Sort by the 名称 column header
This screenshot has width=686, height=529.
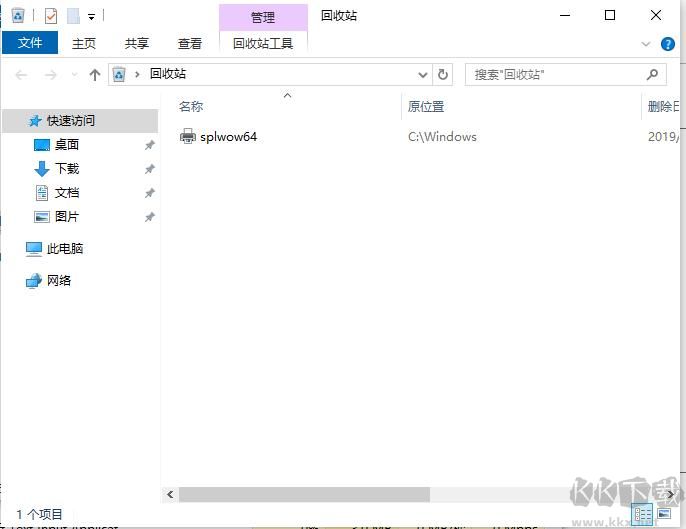pos(191,106)
